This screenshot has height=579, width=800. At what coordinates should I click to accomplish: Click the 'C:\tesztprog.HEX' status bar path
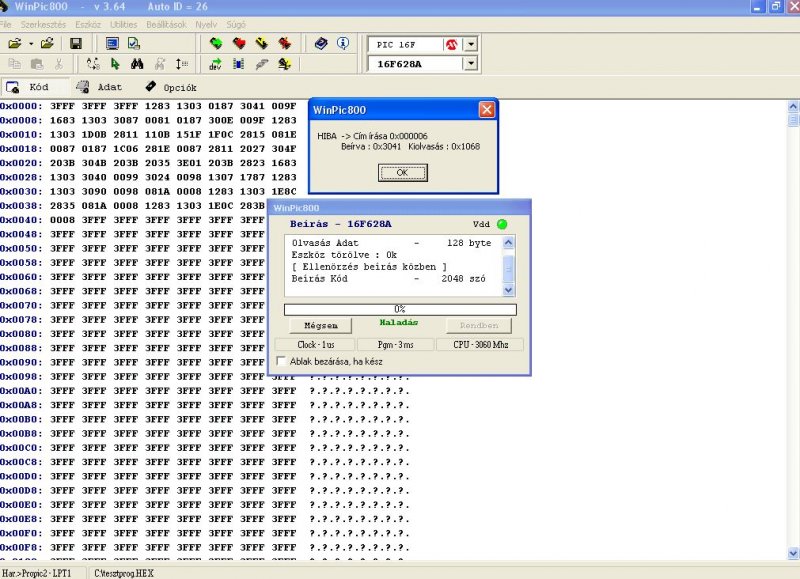(x=123, y=573)
